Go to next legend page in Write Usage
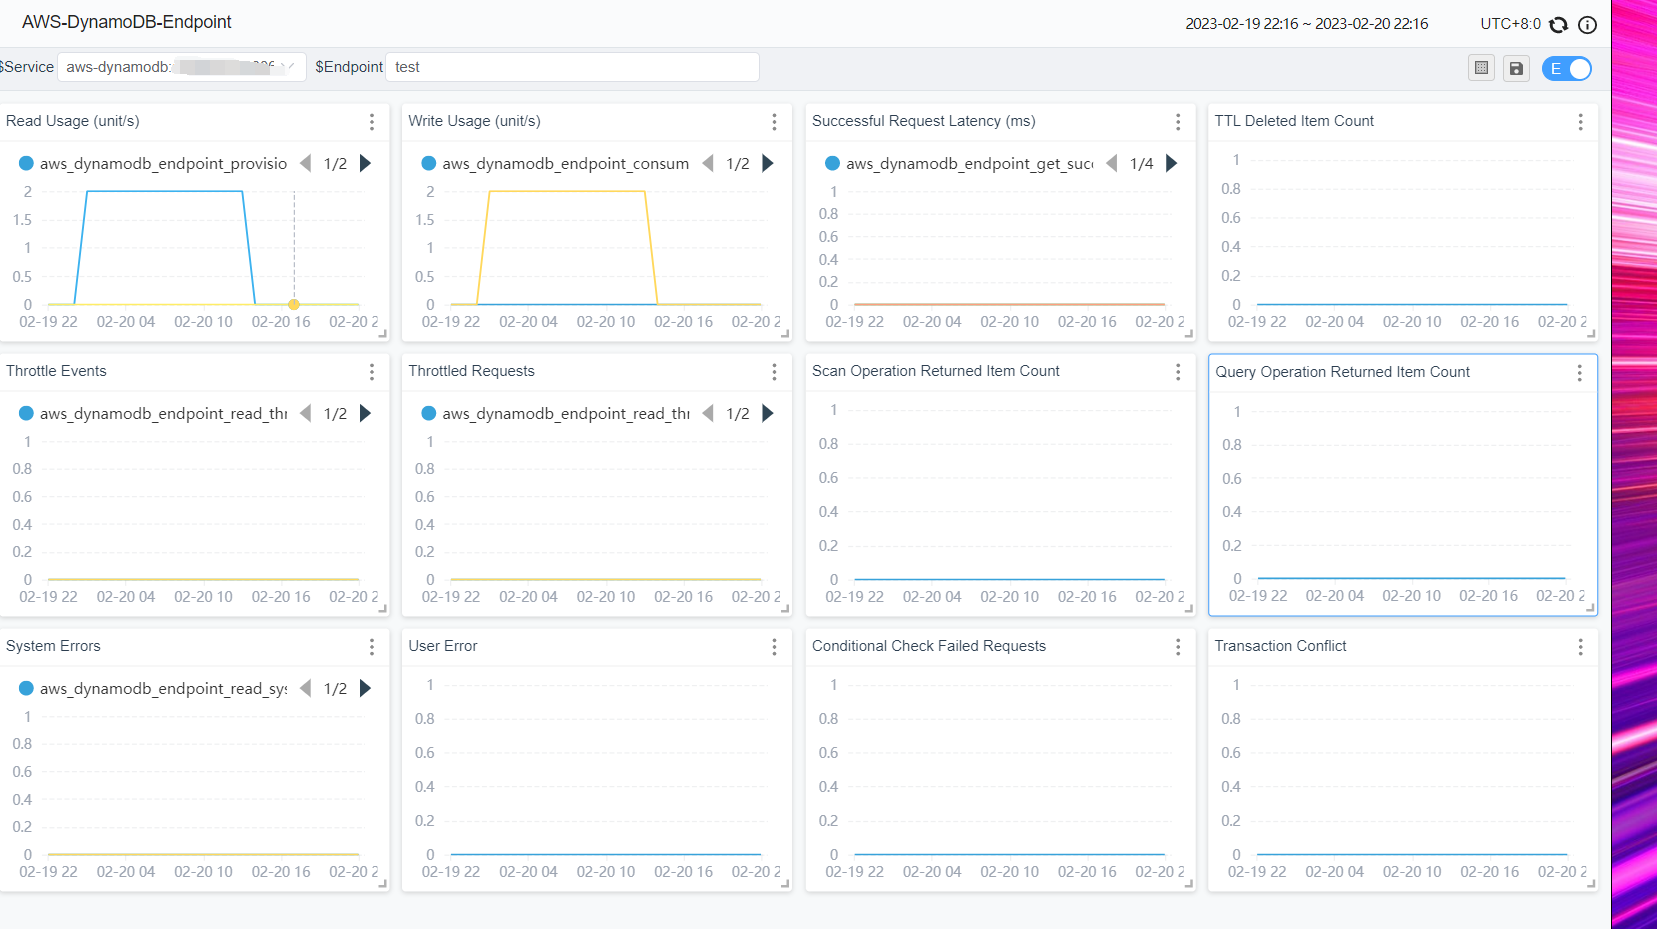Screen dimensions: 1657x929 pyautogui.click(x=768, y=163)
